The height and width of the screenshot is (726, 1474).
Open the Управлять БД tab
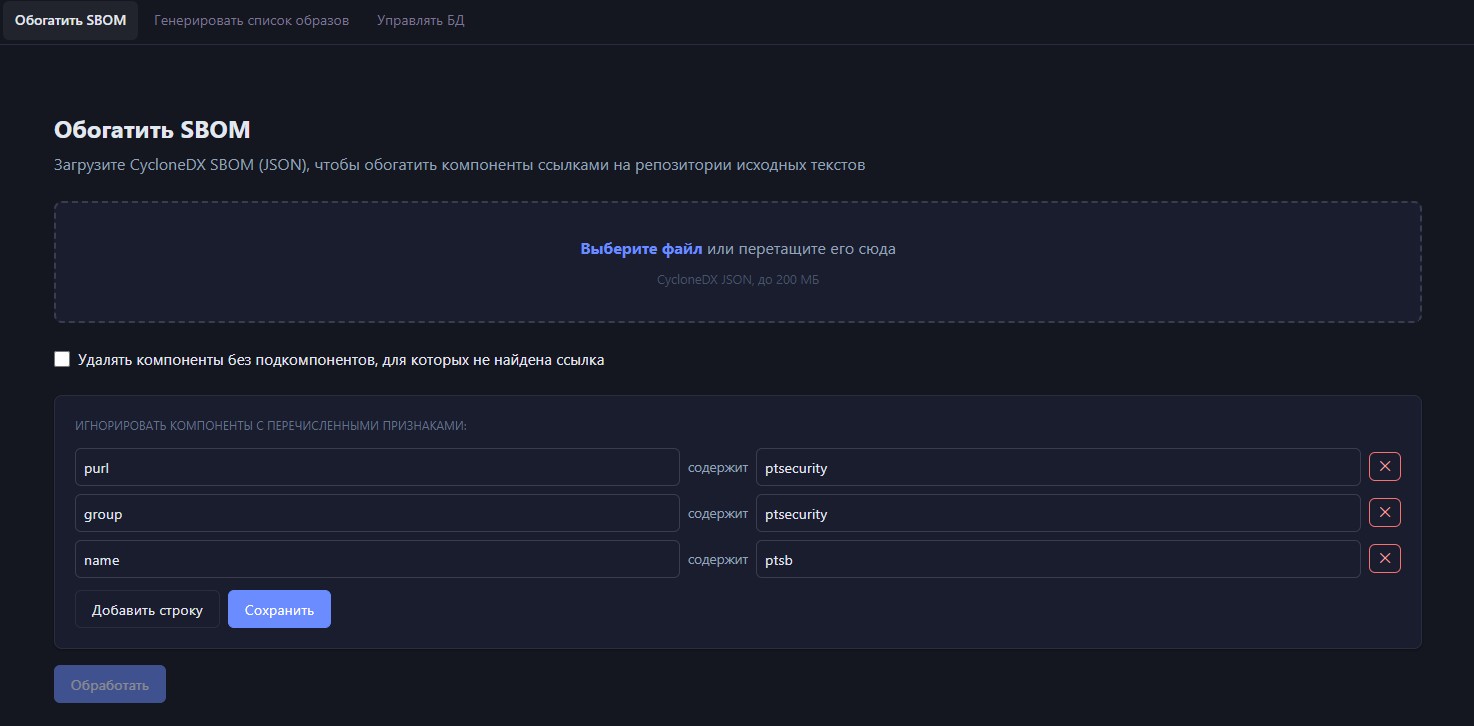point(421,20)
